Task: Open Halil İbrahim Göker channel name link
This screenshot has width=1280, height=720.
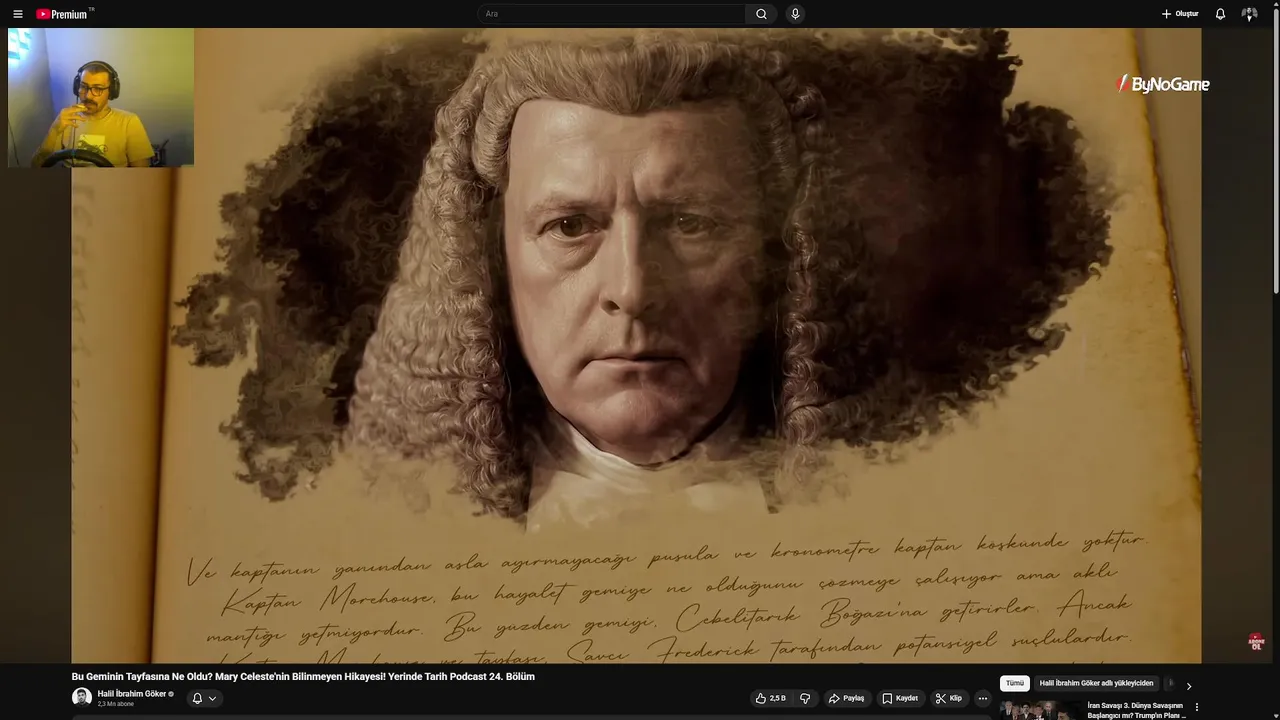Action: 132,693
